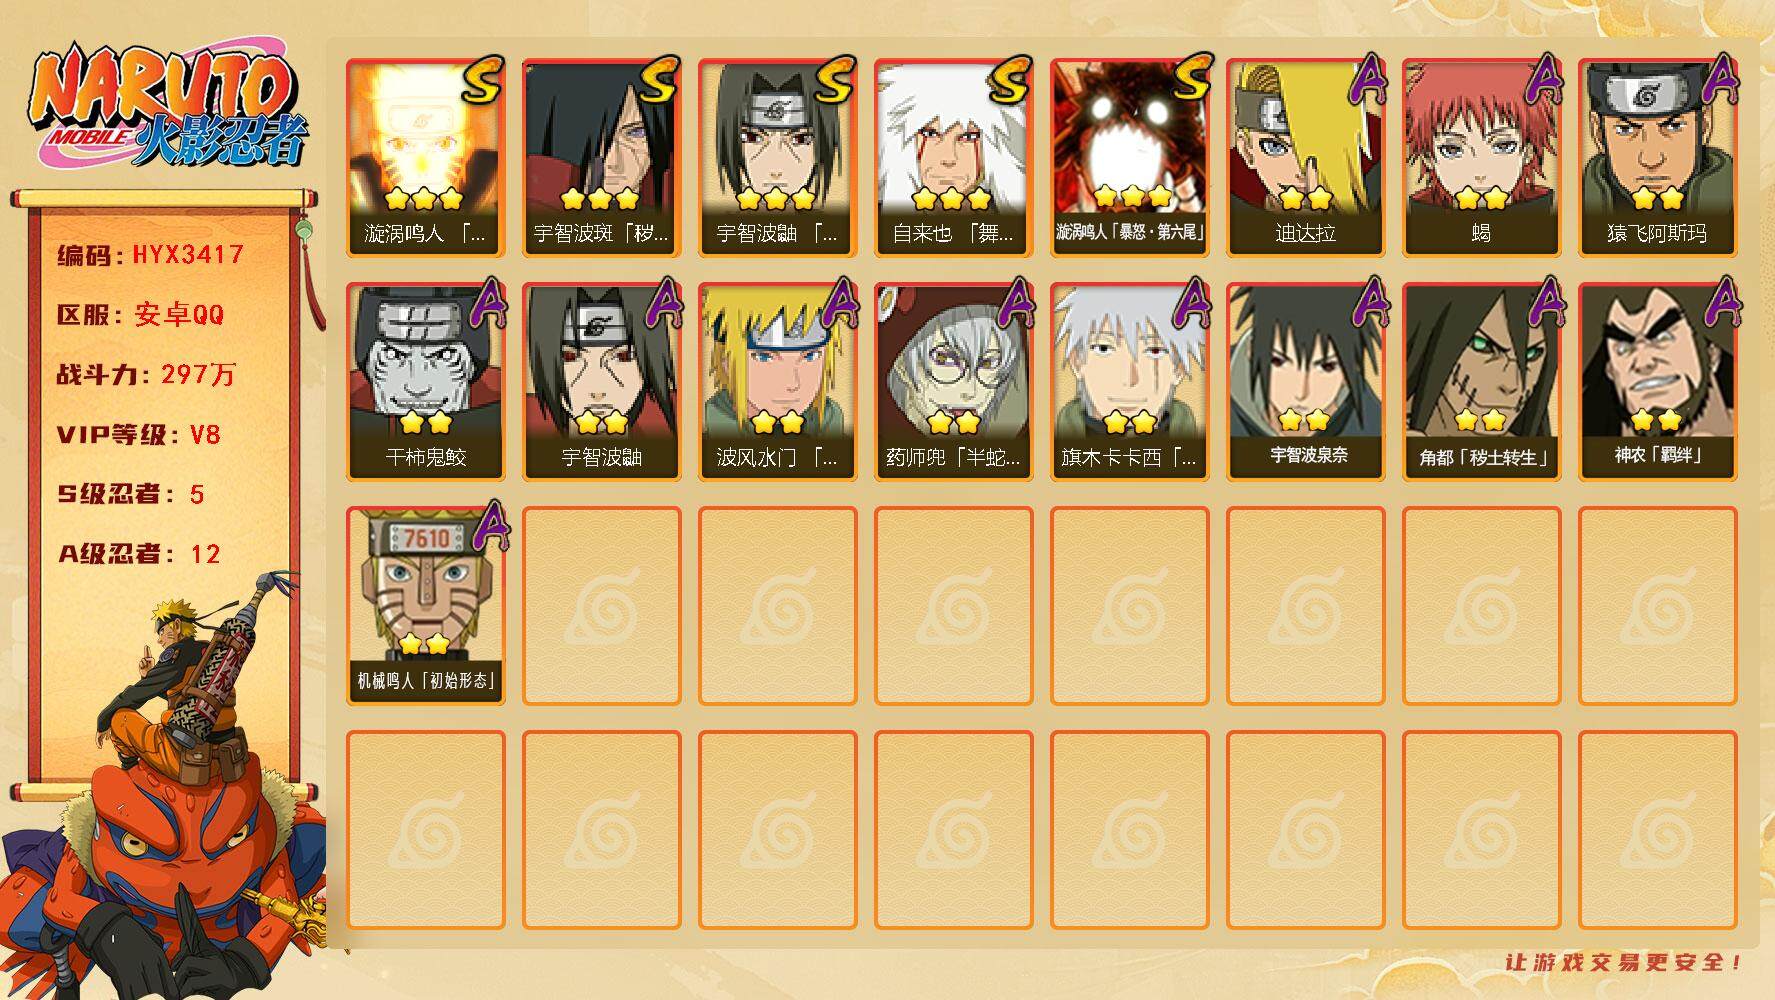Select the 漩涡鸣人「暴怒·第六尾」 card

[x=1129, y=158]
